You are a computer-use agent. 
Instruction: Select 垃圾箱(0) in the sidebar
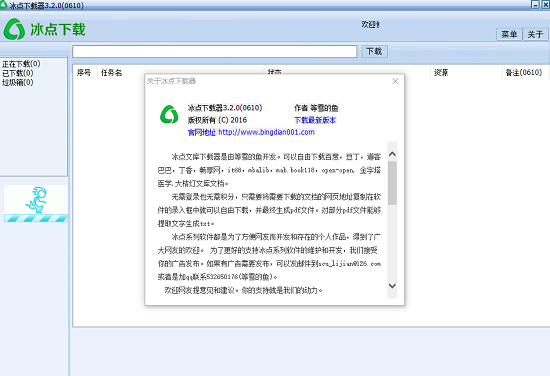(x=18, y=82)
